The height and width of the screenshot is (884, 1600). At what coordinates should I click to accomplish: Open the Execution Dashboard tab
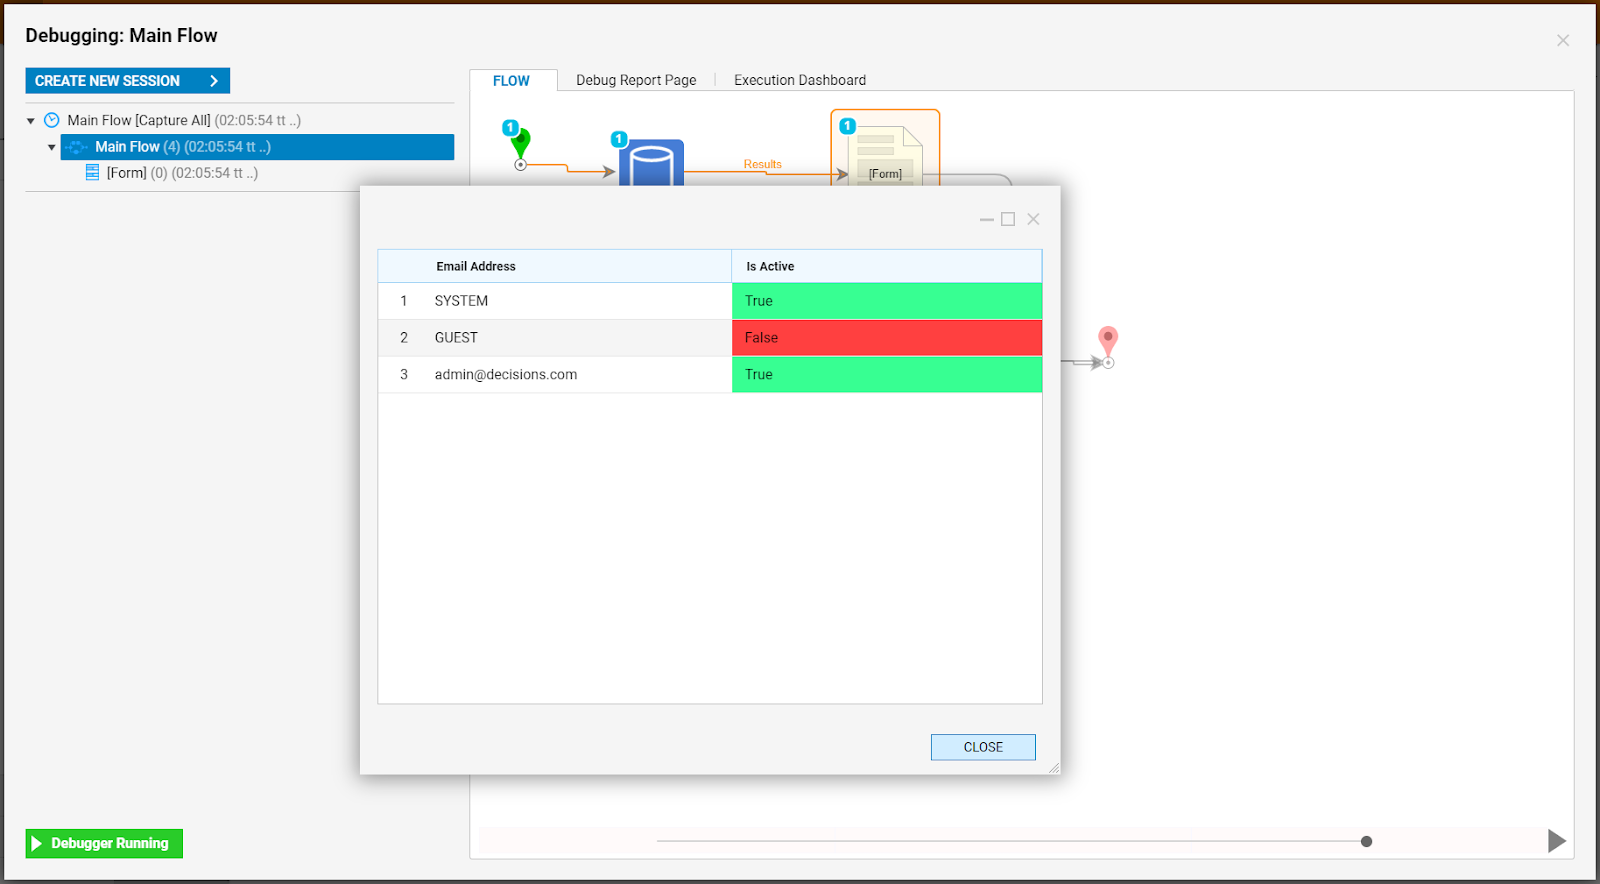(x=800, y=80)
